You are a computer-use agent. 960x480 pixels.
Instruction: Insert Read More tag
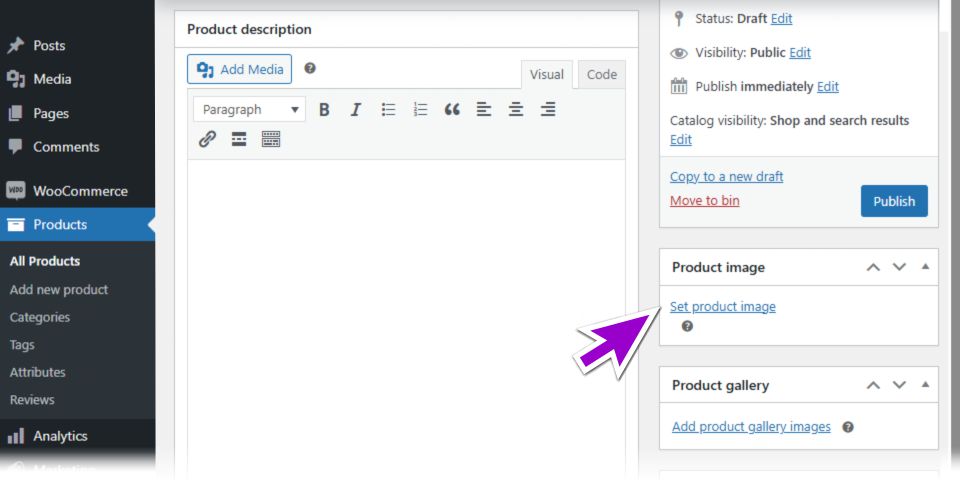[239, 140]
